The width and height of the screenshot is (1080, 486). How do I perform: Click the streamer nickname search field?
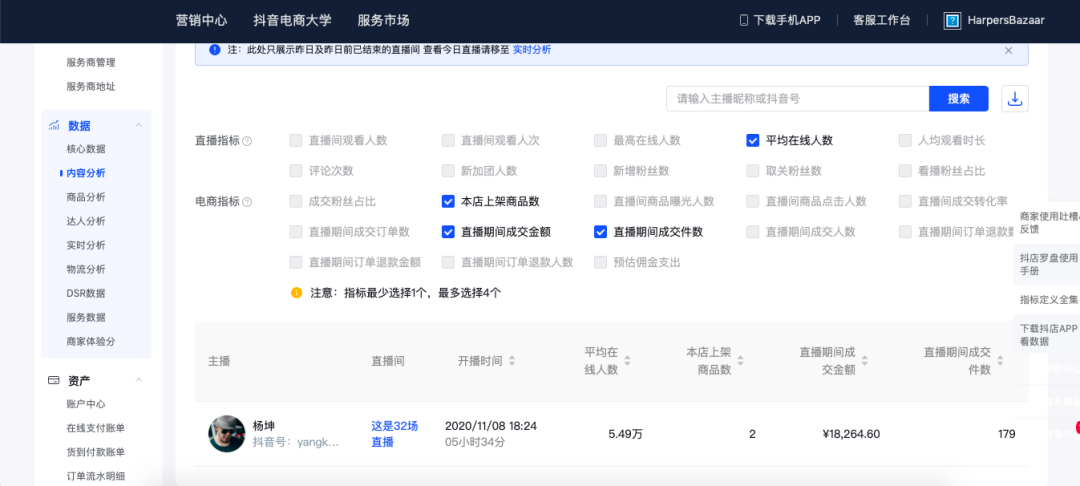pos(797,99)
